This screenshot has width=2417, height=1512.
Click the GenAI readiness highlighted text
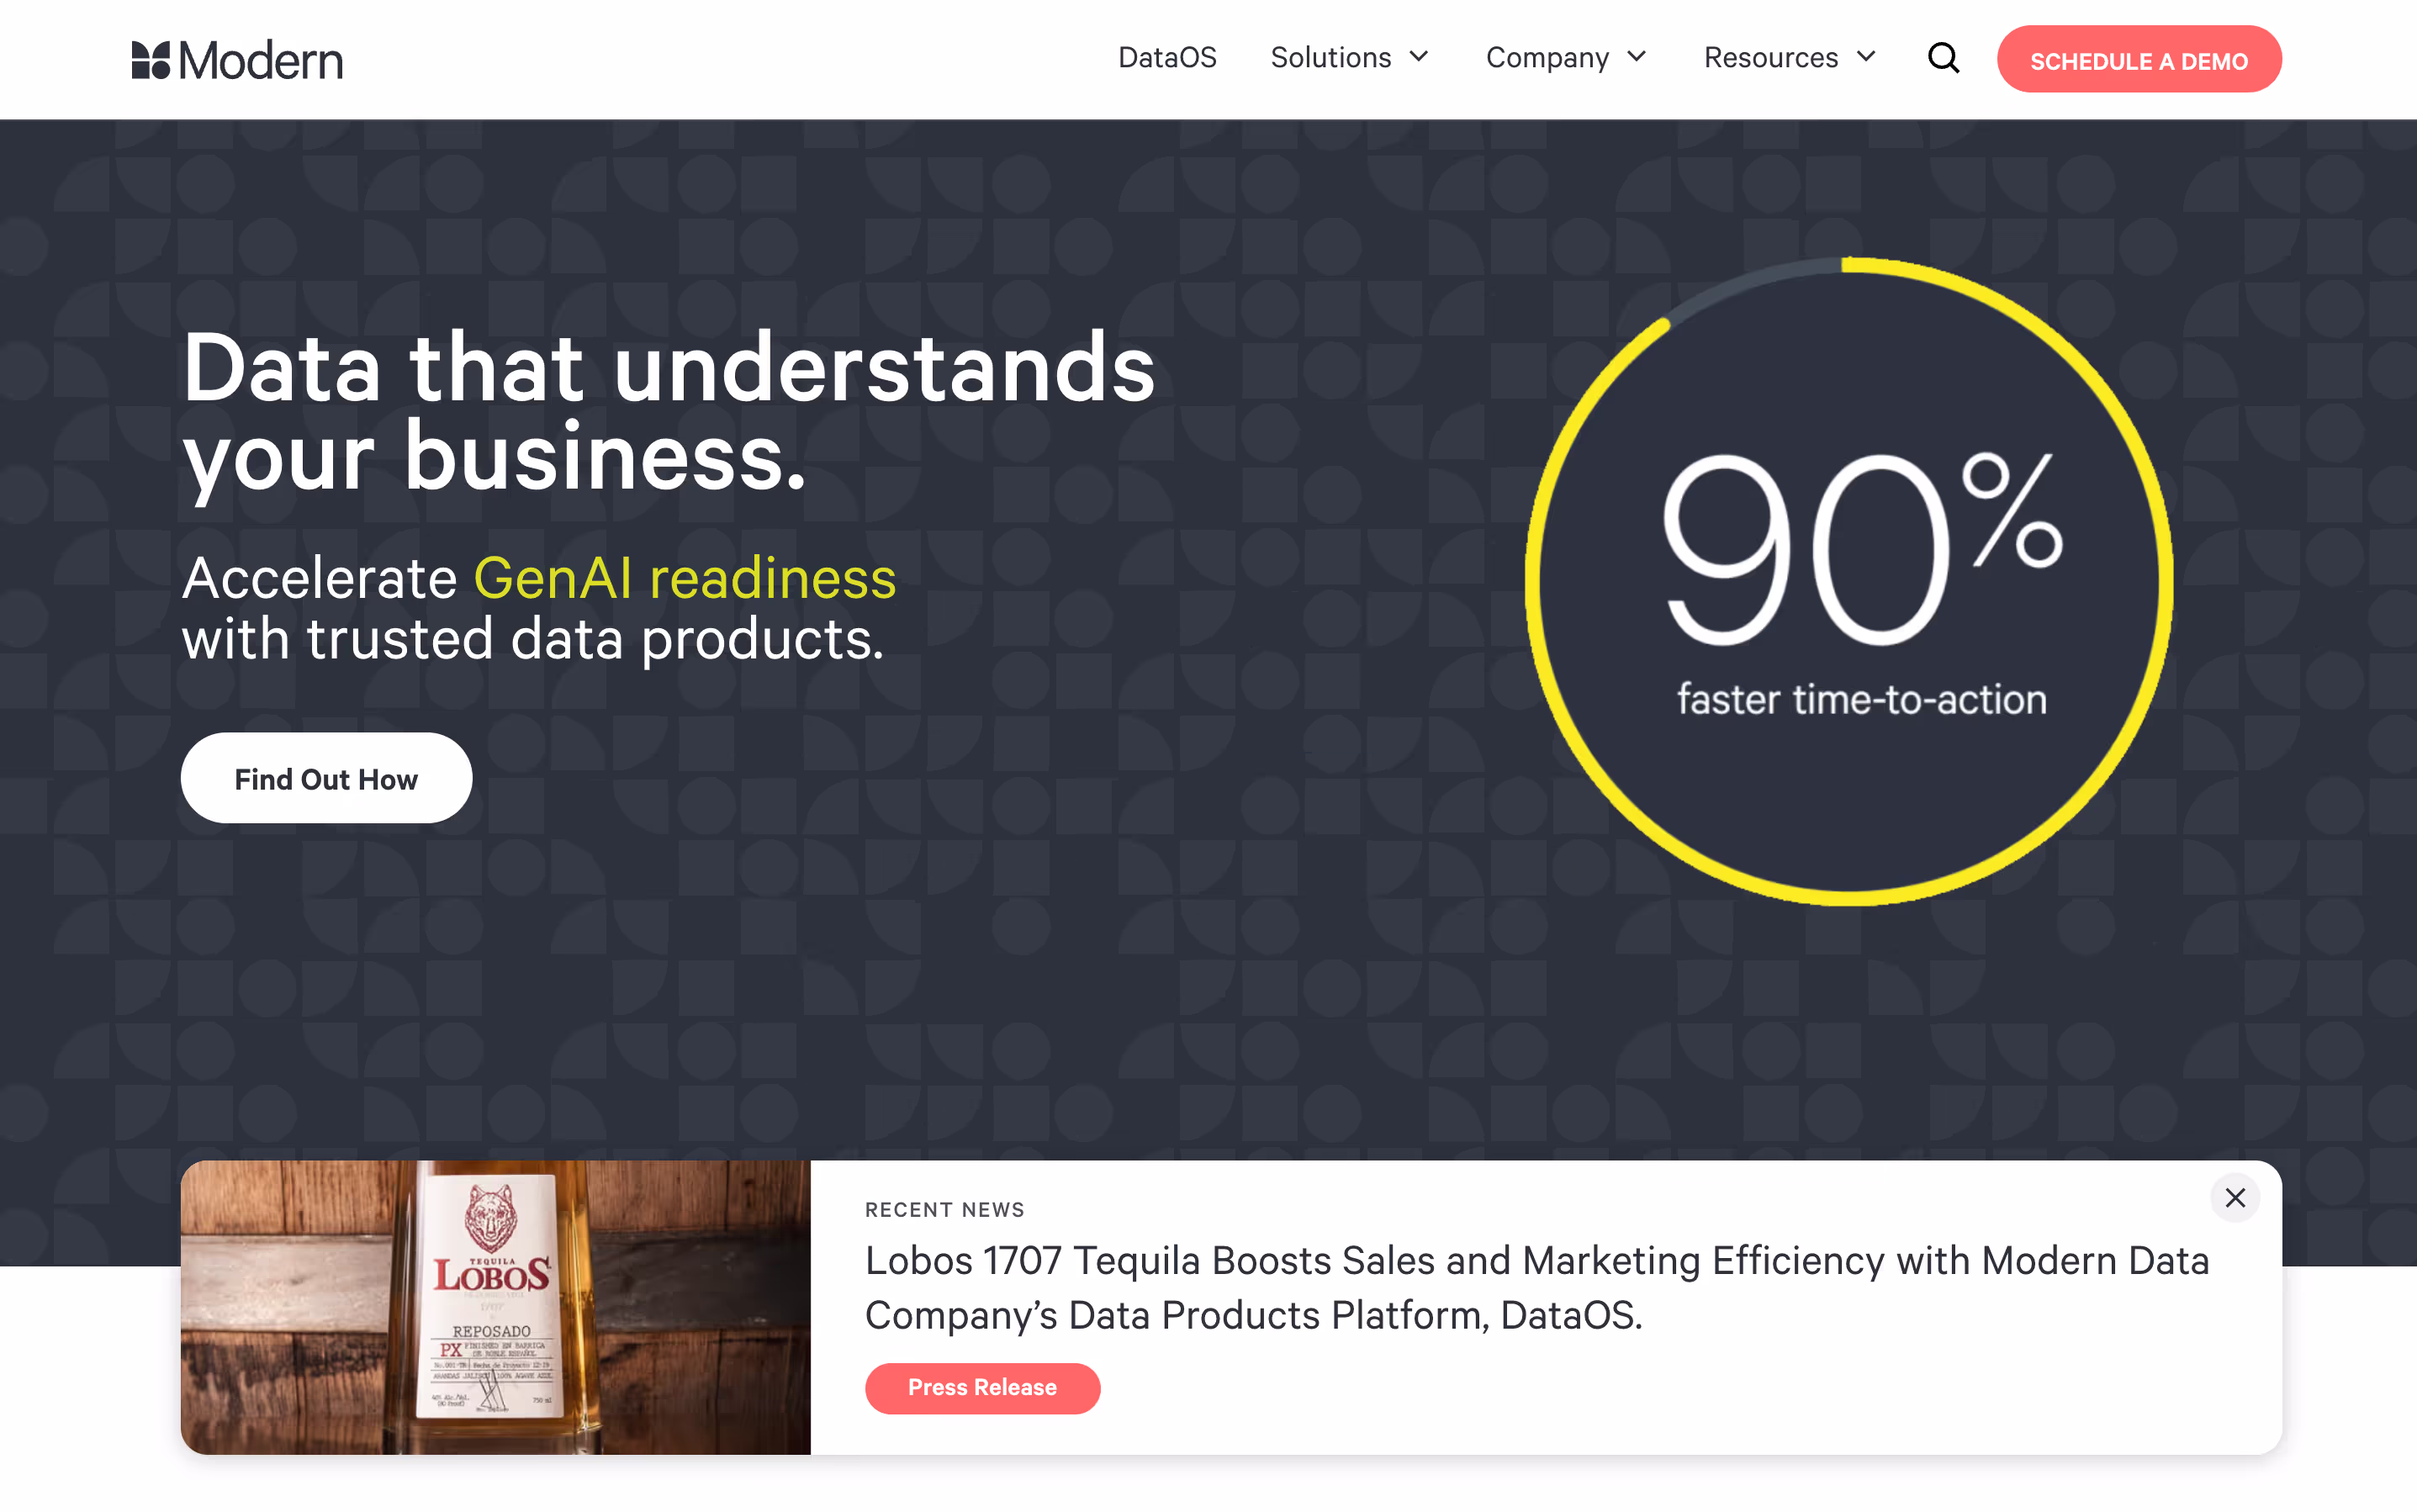tap(685, 578)
